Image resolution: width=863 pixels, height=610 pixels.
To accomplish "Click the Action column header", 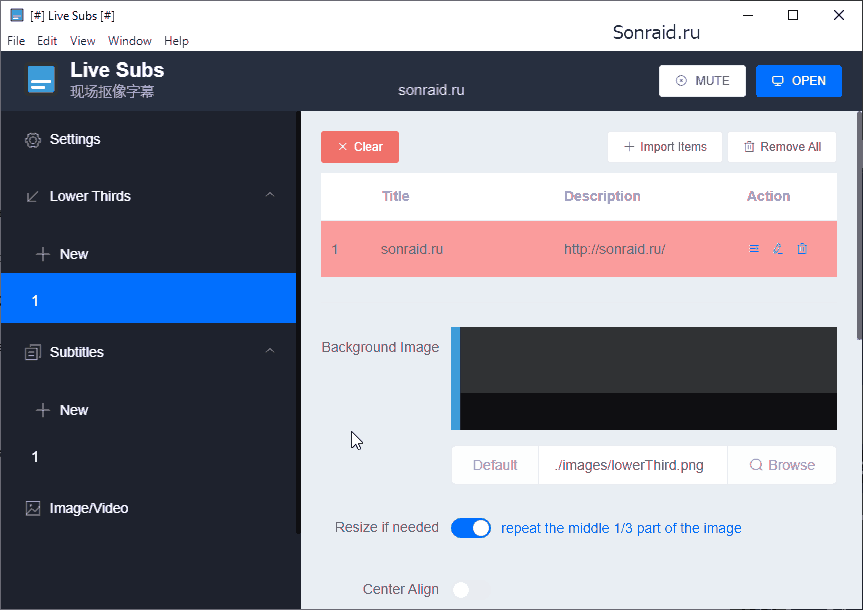I will 768,197.
